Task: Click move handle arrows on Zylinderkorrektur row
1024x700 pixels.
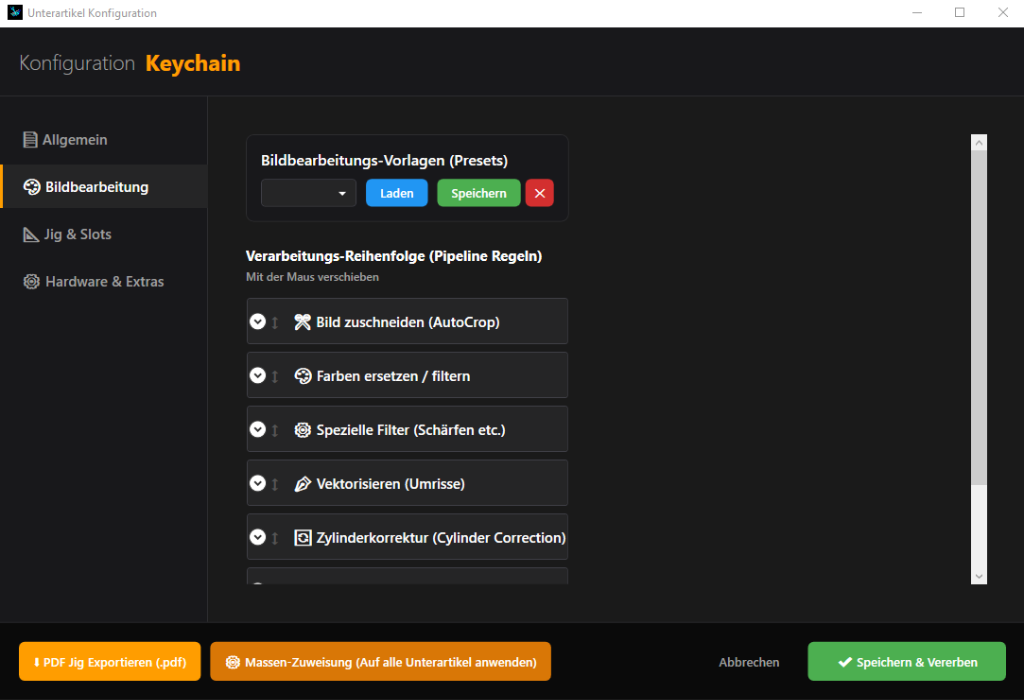Action: (x=275, y=538)
